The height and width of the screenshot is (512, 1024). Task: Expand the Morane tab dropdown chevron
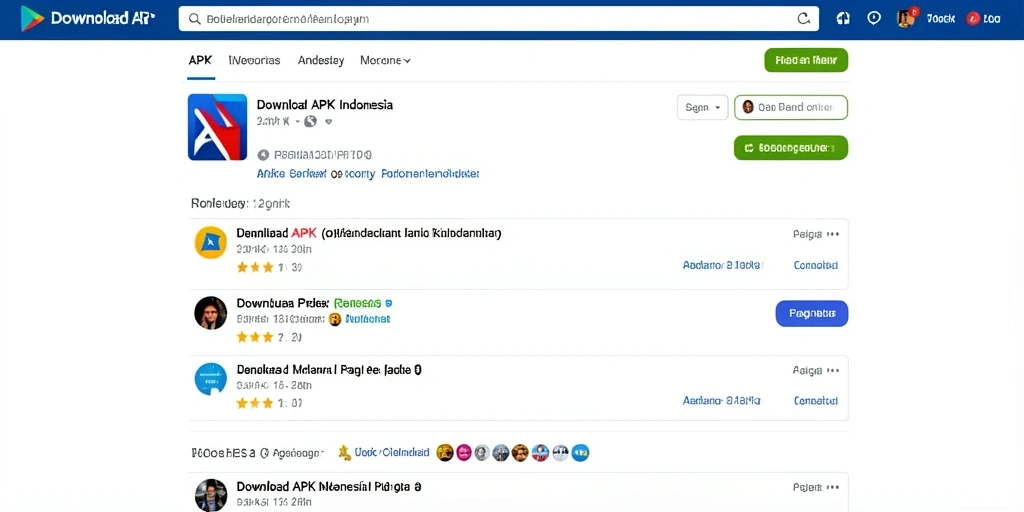click(x=407, y=61)
